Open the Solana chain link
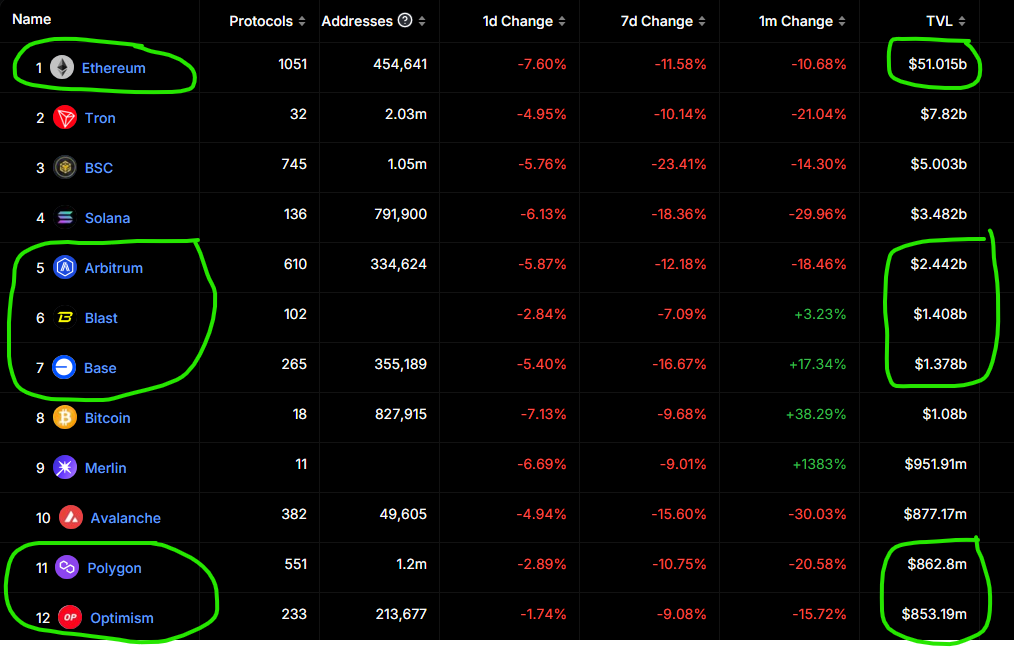Screen dimensions: 1014x647 pos(107,218)
